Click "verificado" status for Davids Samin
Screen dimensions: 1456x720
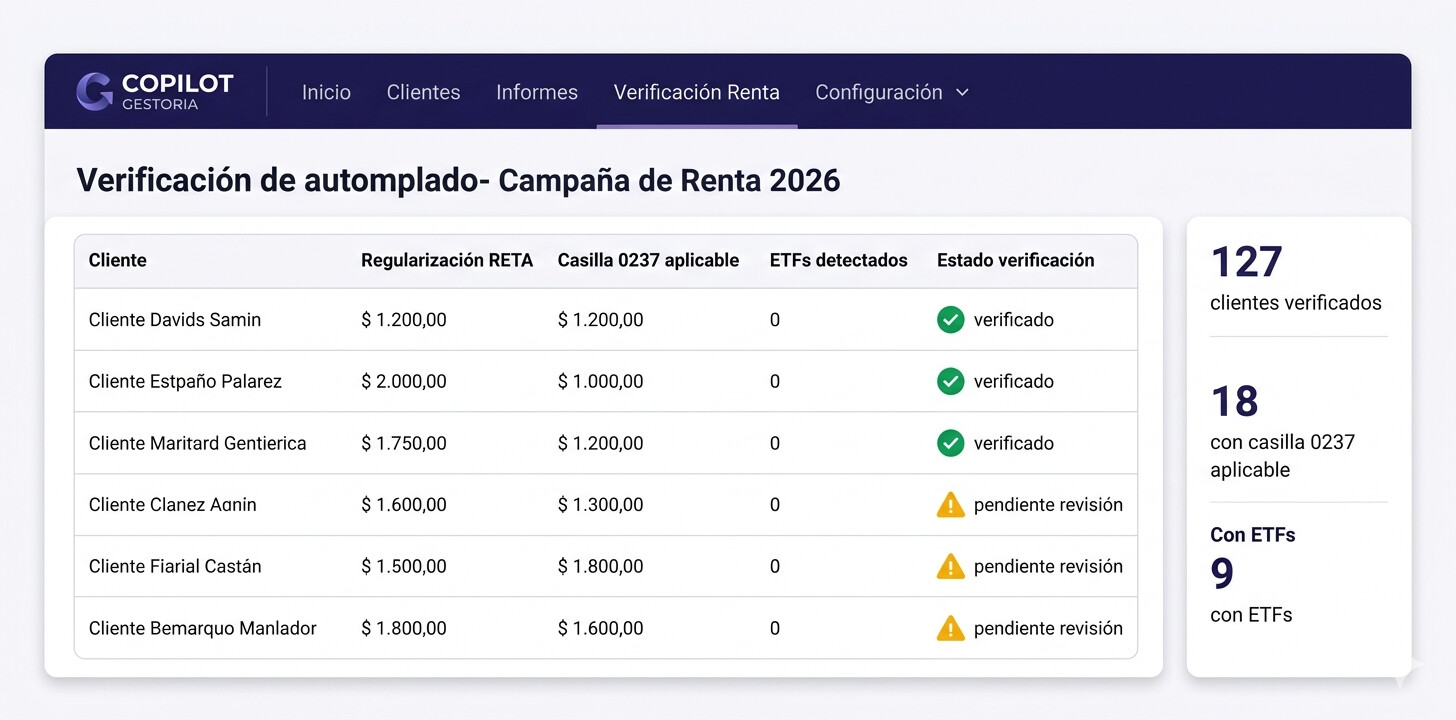[x=1014, y=320]
